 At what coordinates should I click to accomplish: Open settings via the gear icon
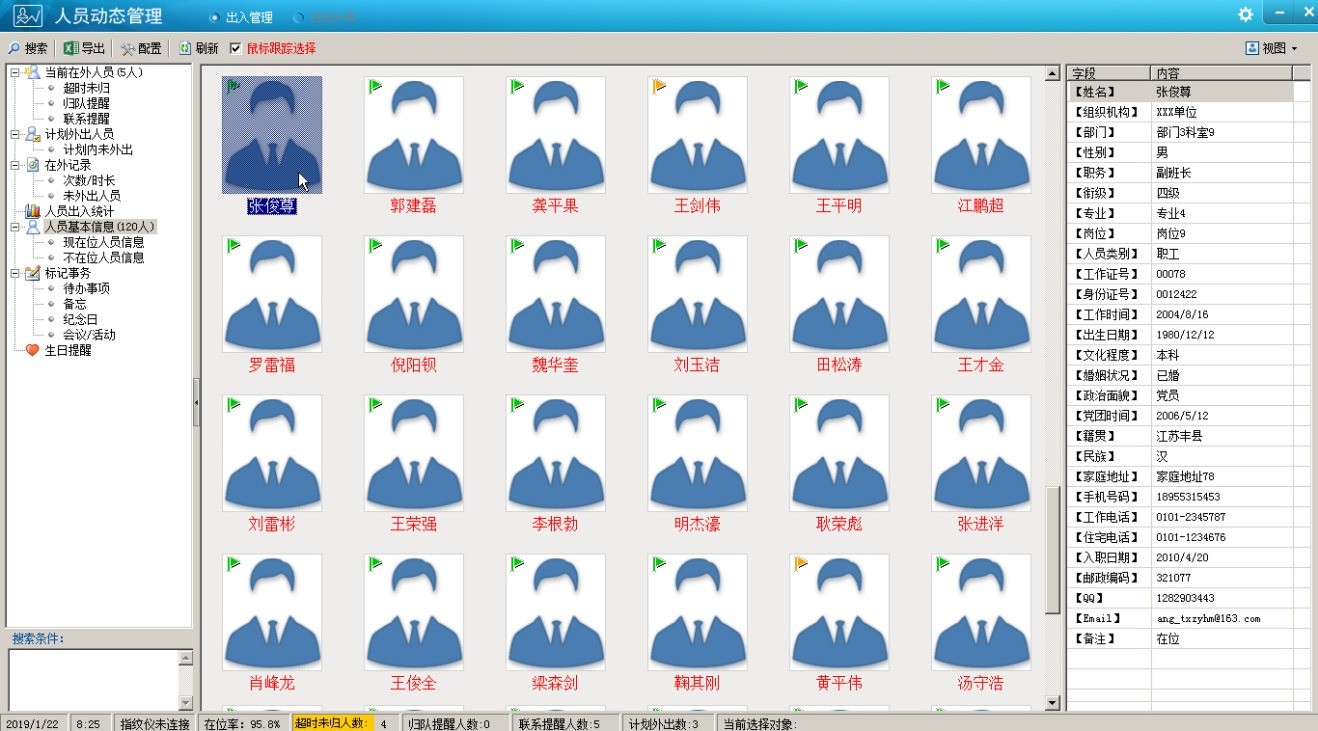tap(1245, 15)
